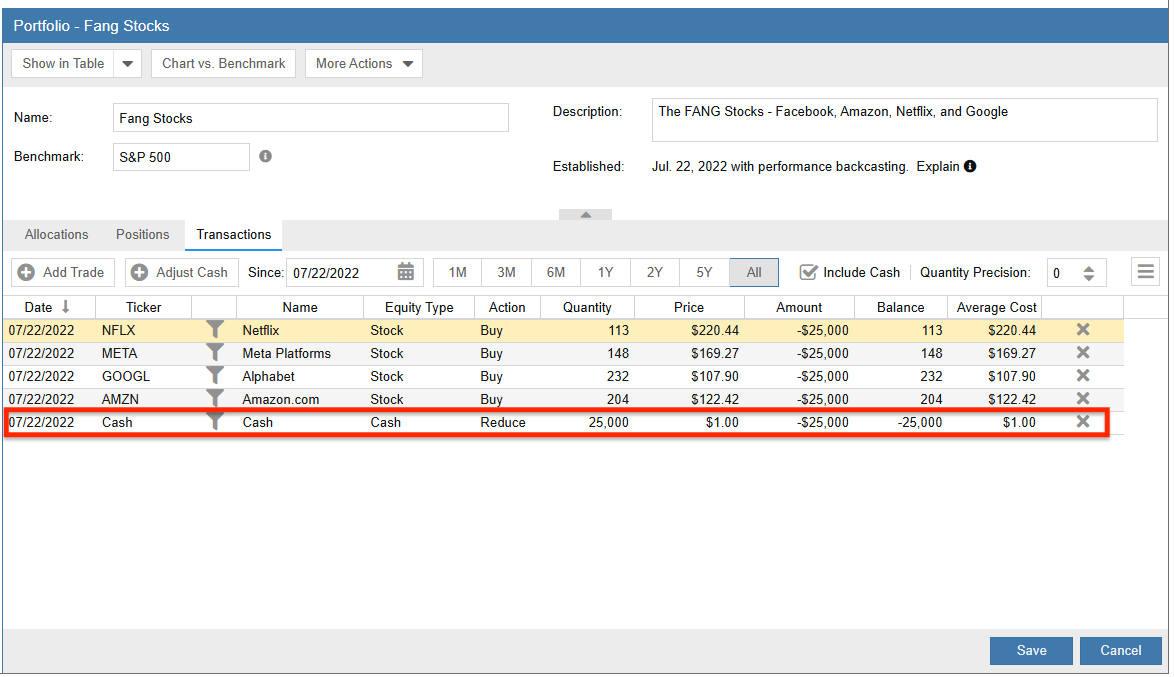Collapse the portfolio details panel arrow

[x=586, y=214]
